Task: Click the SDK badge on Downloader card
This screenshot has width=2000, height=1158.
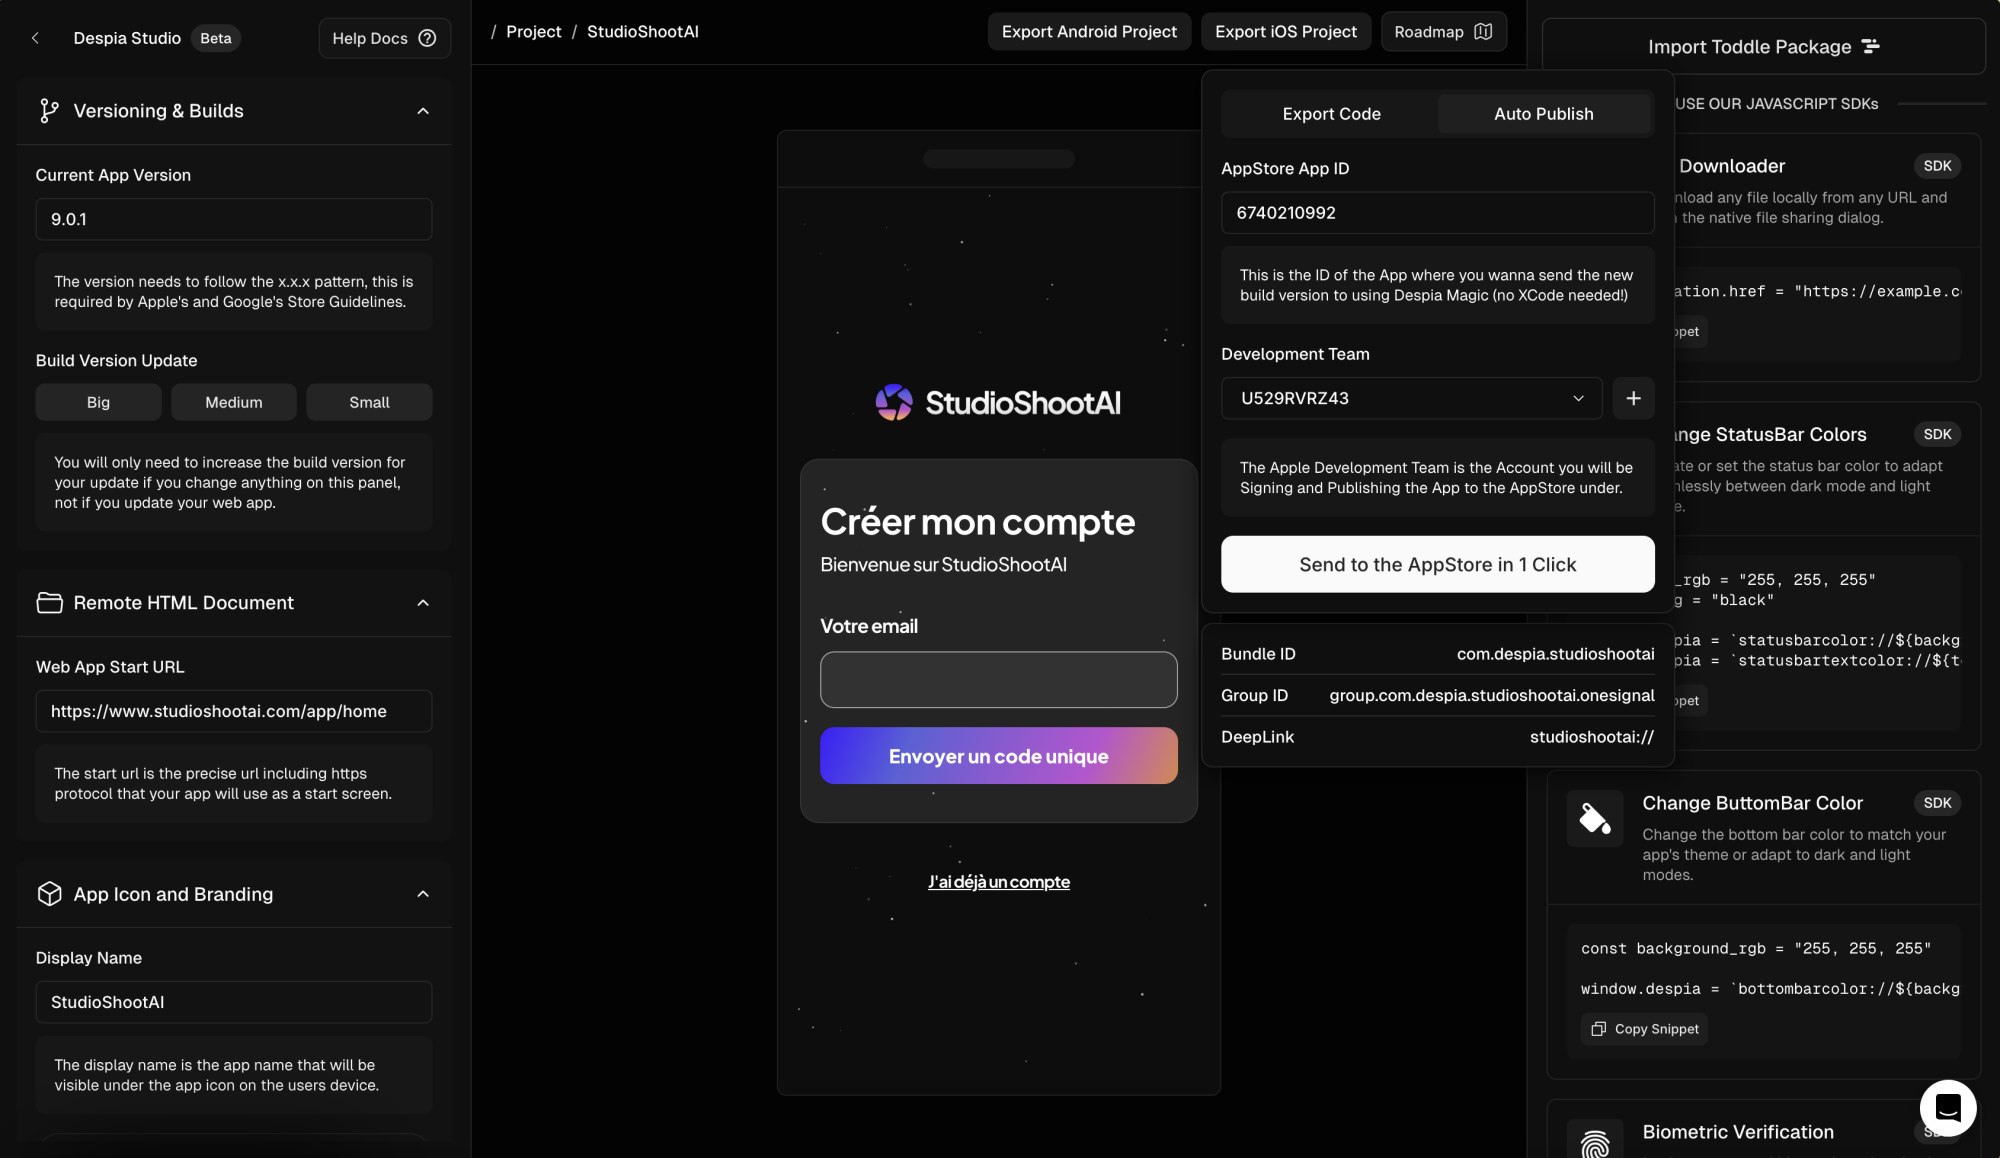Action: pyautogui.click(x=1937, y=166)
